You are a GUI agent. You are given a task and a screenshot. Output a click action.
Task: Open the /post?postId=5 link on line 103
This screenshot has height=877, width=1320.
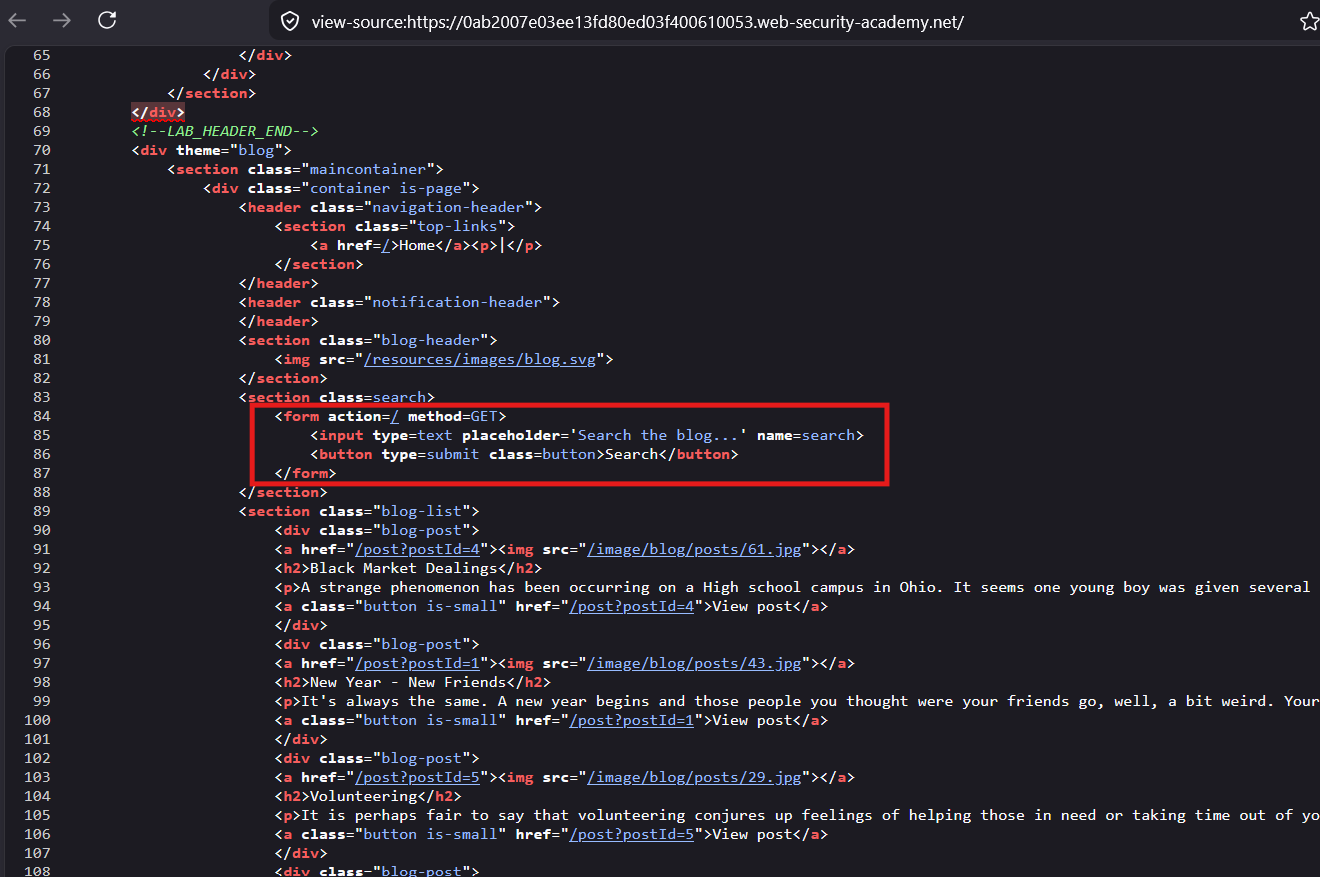tap(417, 777)
